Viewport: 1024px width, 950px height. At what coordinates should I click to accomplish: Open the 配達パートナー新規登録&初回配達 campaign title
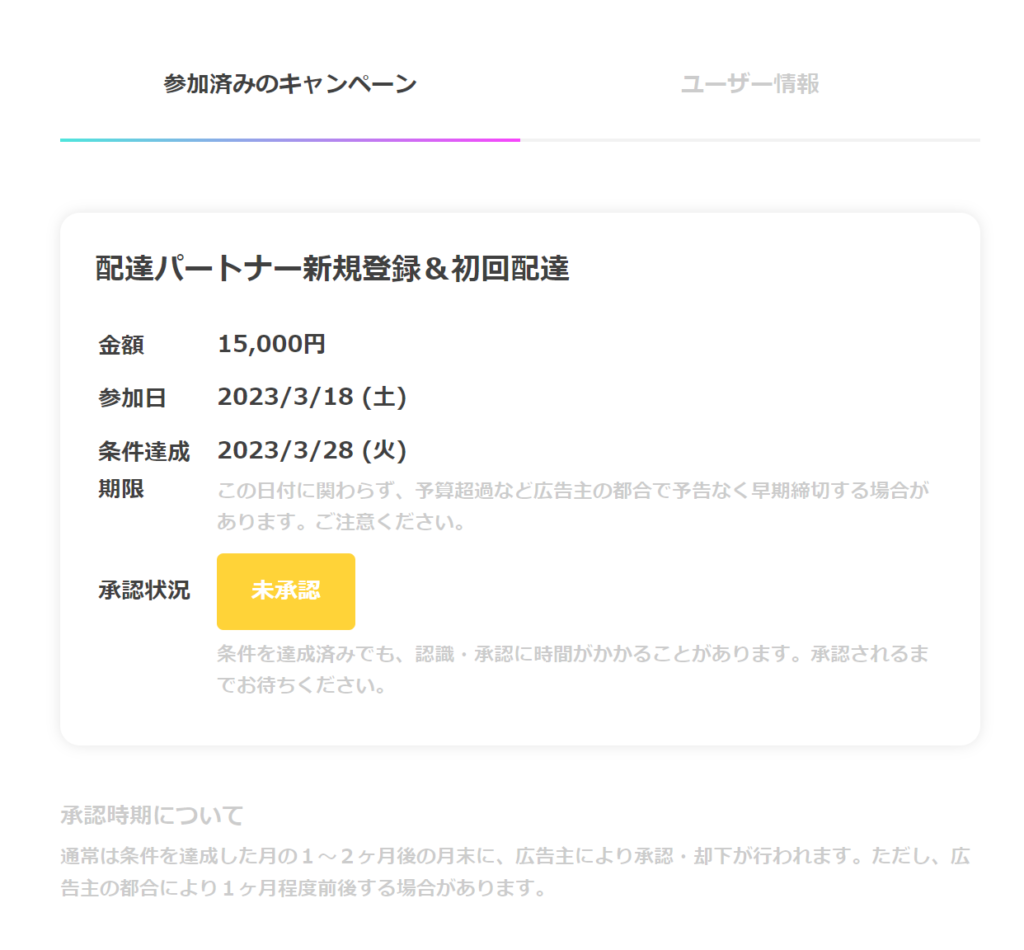332,268
